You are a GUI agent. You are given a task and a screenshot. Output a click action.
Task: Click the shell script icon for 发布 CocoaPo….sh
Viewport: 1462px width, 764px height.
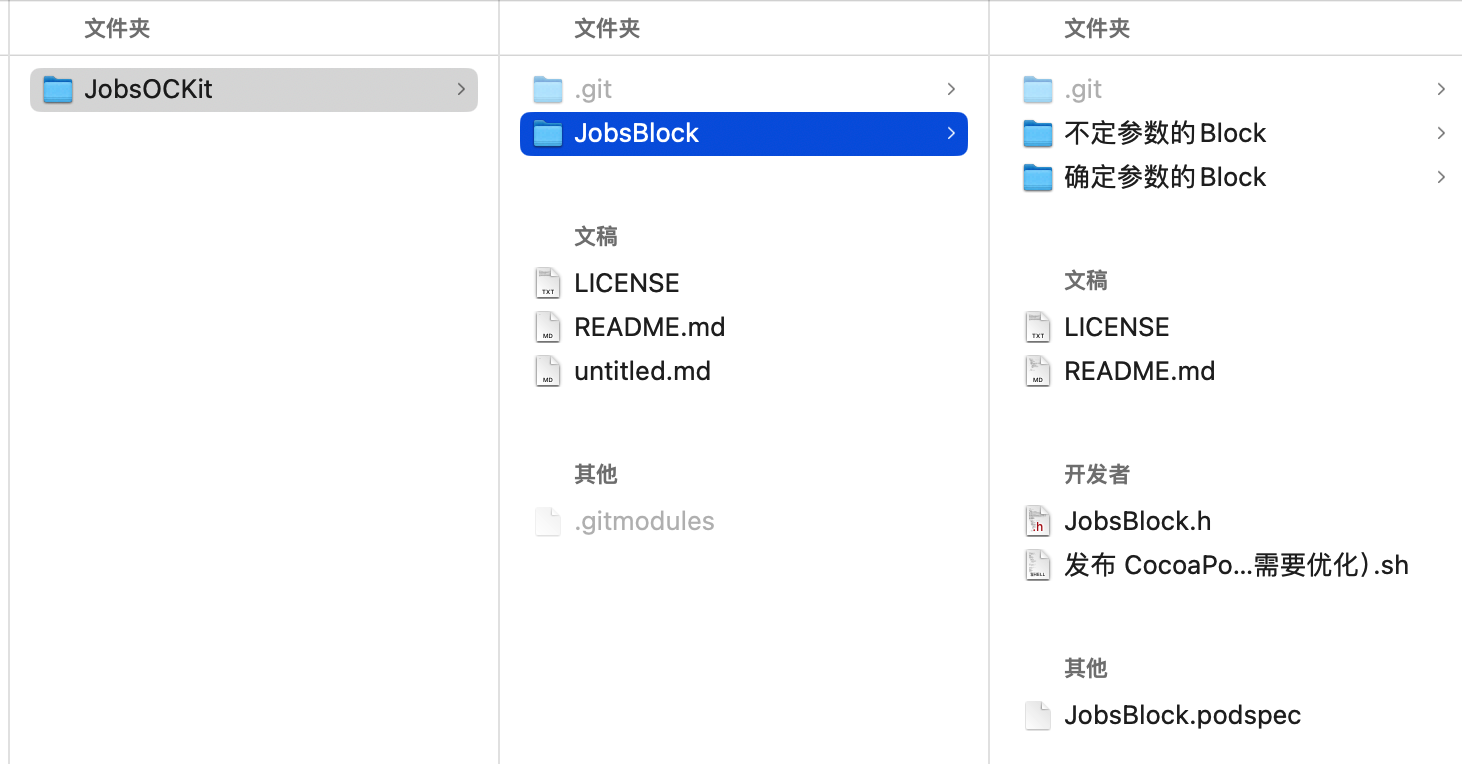click(x=1038, y=565)
